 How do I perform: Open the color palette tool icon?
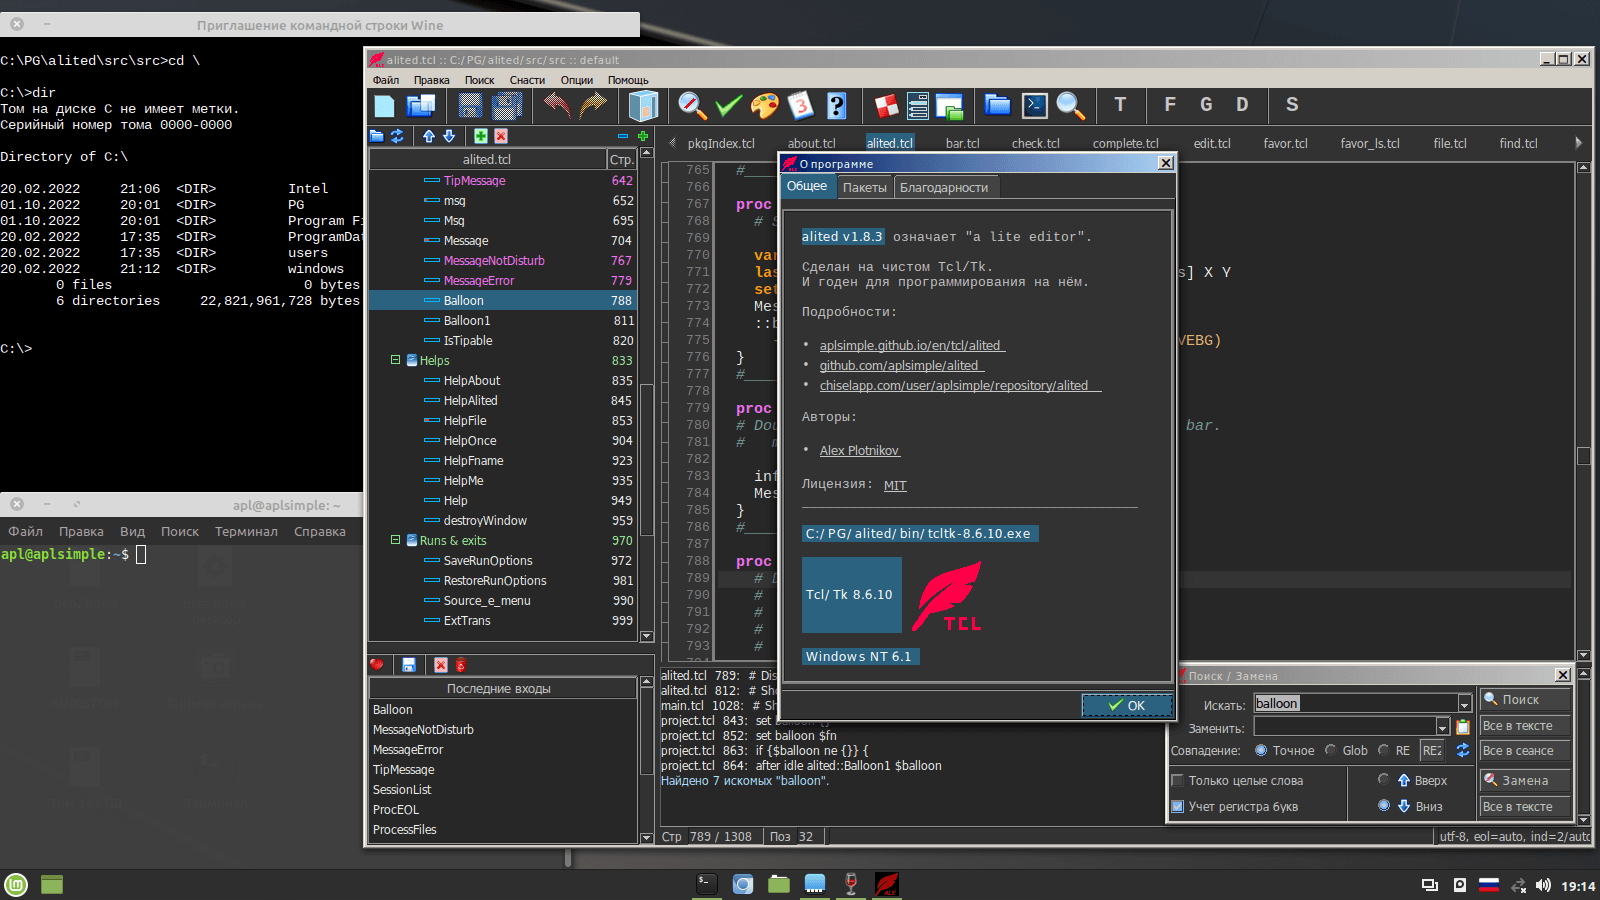[x=765, y=105]
